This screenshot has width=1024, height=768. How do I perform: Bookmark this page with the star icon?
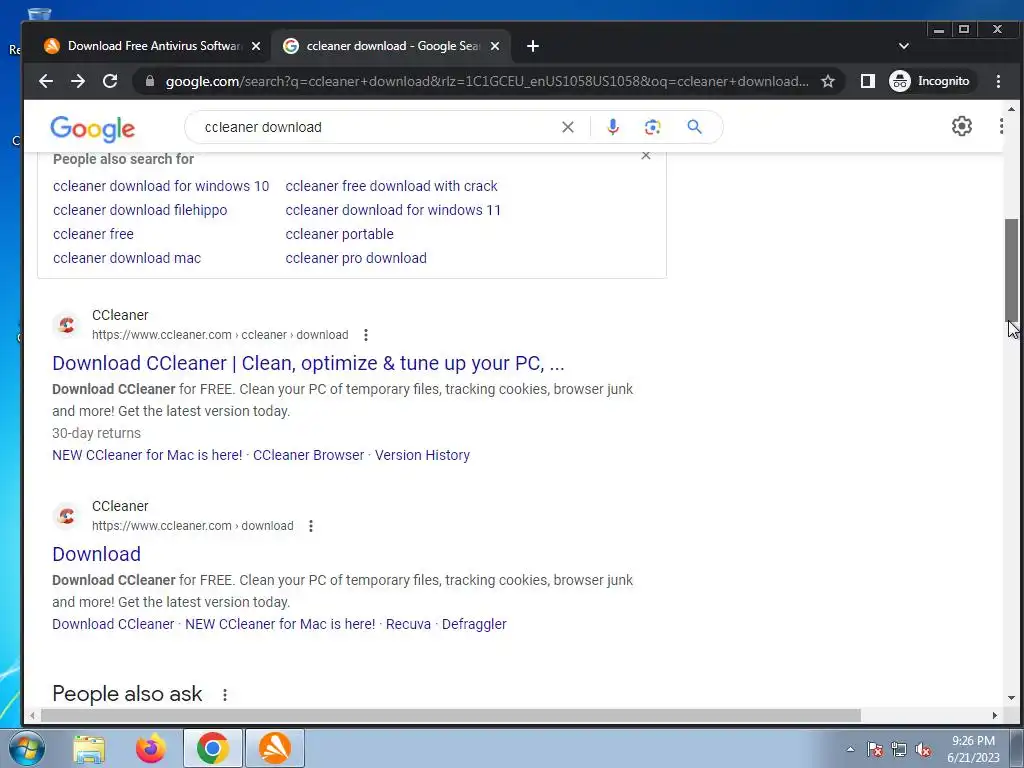point(828,81)
